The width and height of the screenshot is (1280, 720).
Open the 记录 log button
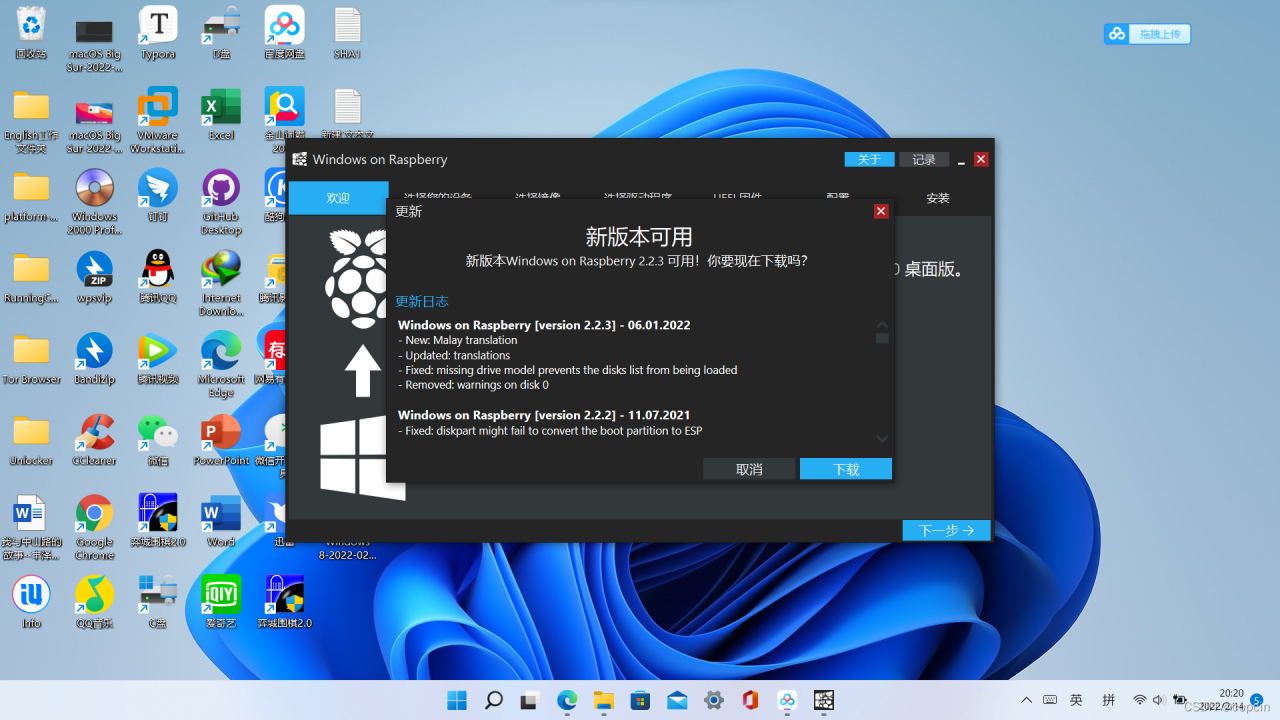tap(924, 159)
